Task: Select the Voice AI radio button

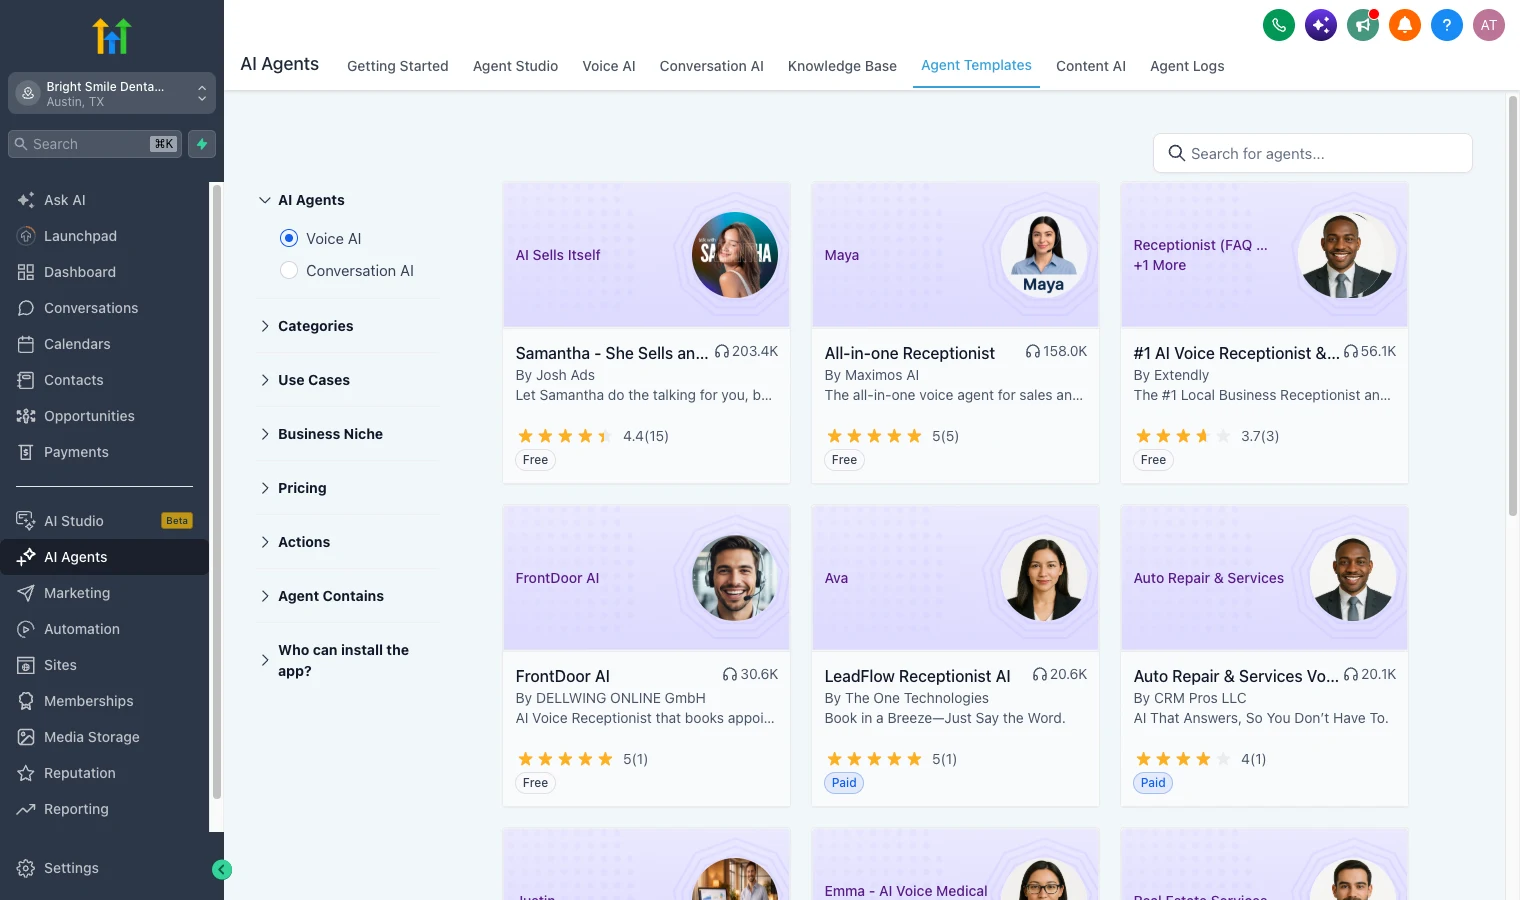Action: (x=289, y=238)
